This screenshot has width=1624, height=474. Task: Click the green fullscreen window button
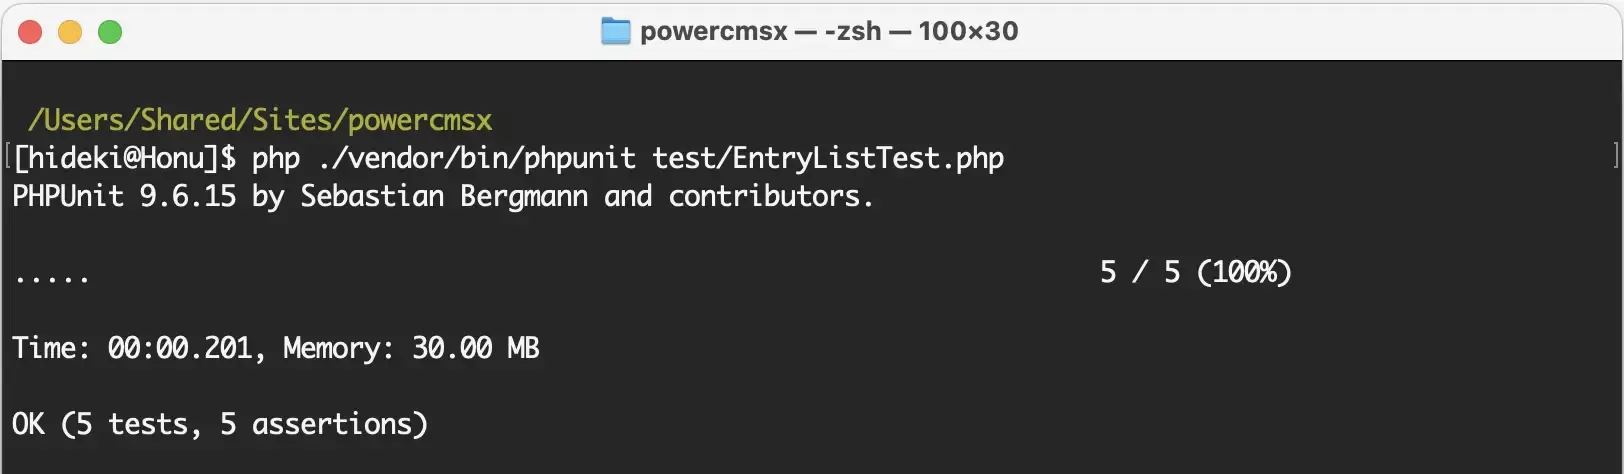click(x=110, y=32)
